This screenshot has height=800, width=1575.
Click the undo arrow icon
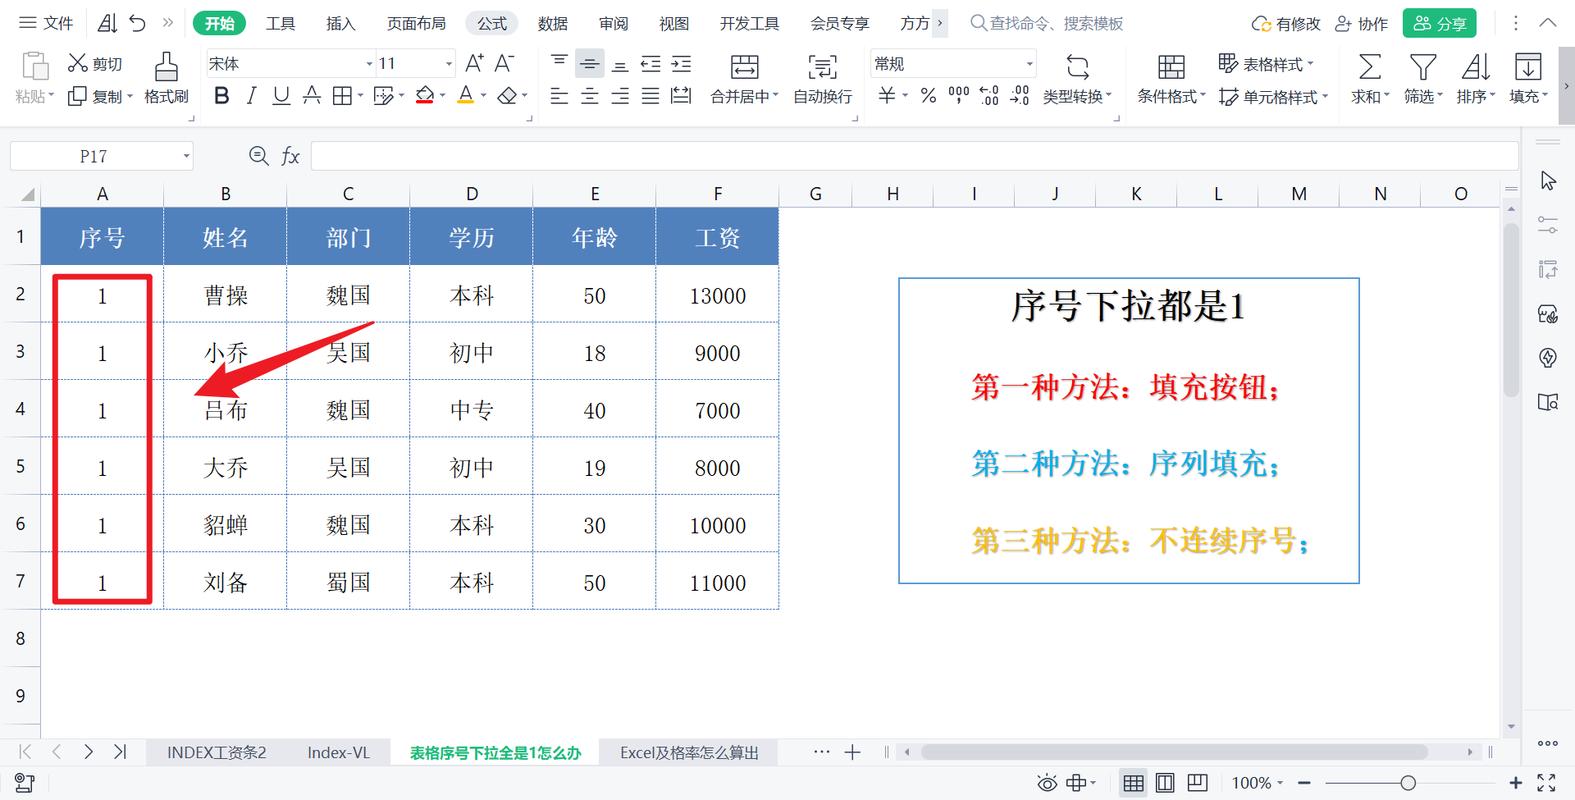pos(138,23)
